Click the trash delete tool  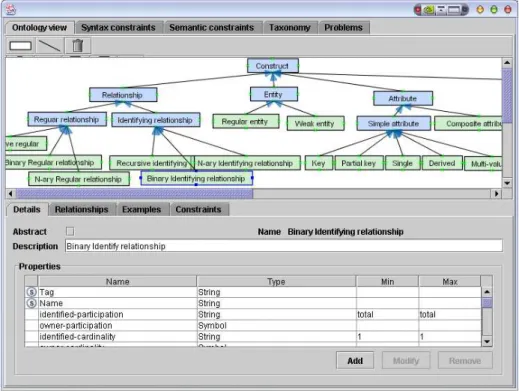point(77,46)
